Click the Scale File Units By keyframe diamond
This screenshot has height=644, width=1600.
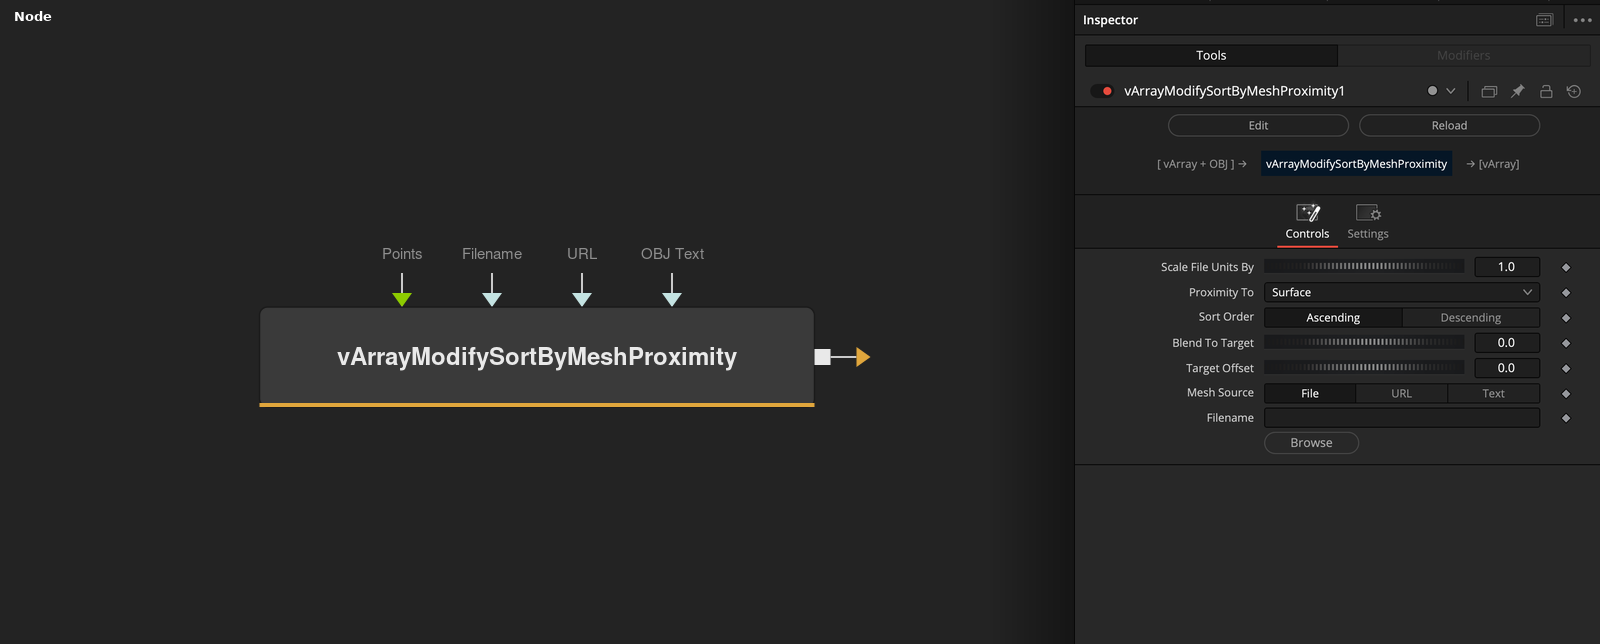[1566, 267]
